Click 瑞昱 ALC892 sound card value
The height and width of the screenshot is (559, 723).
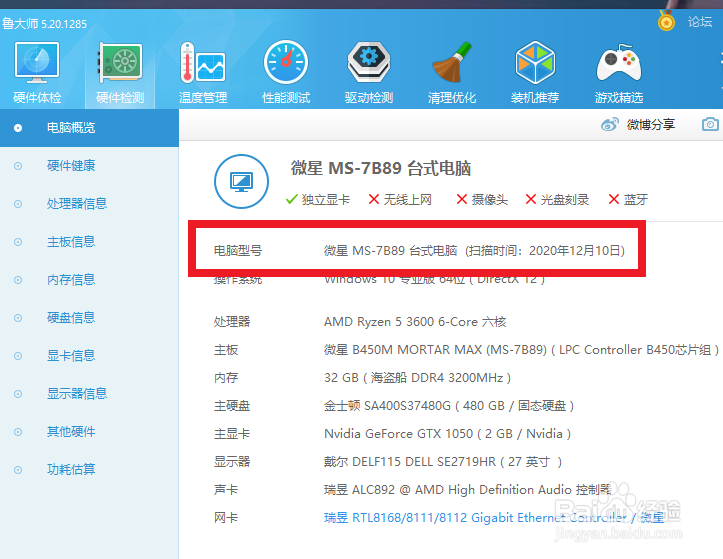coord(468,490)
